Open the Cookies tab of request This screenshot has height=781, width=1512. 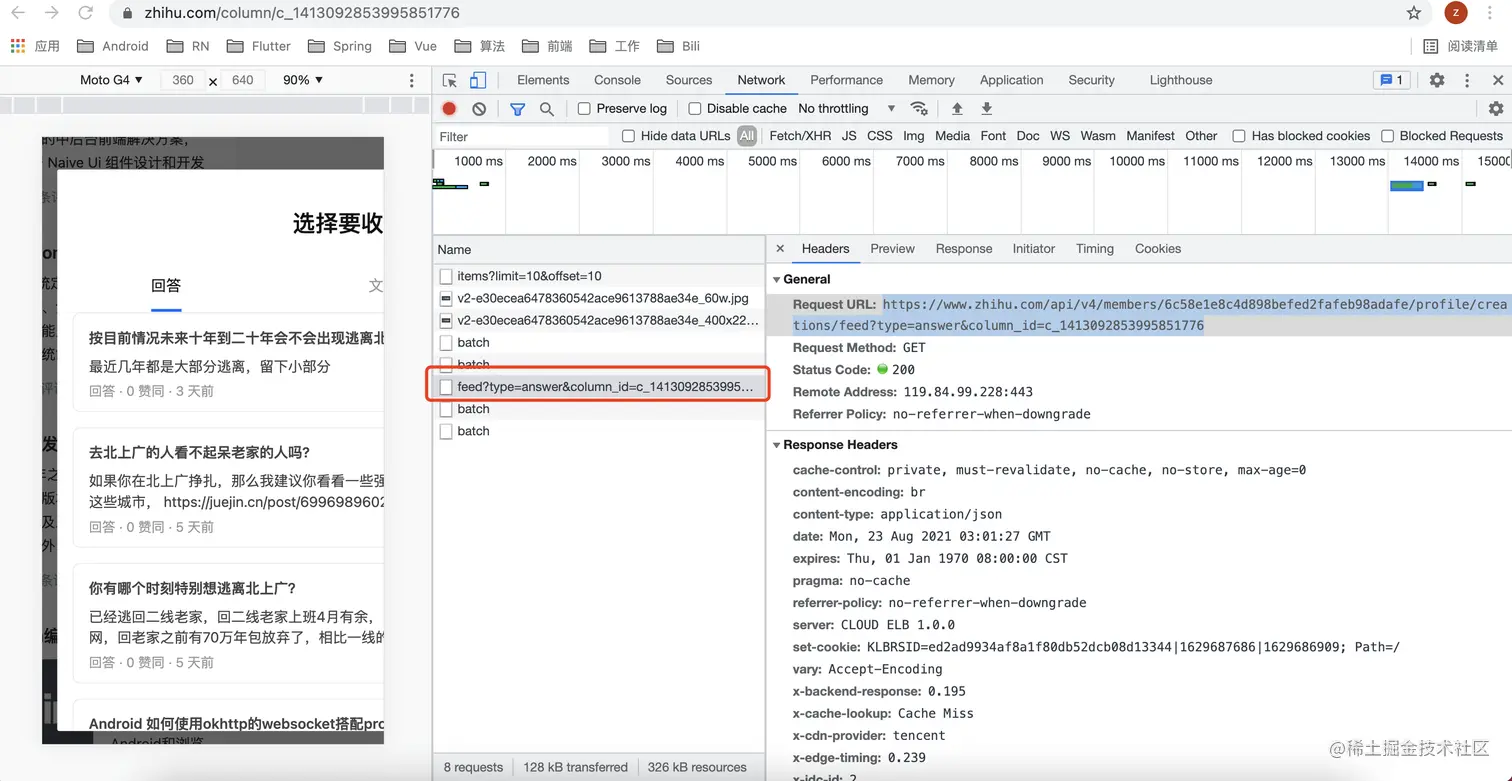pyautogui.click(x=1158, y=249)
